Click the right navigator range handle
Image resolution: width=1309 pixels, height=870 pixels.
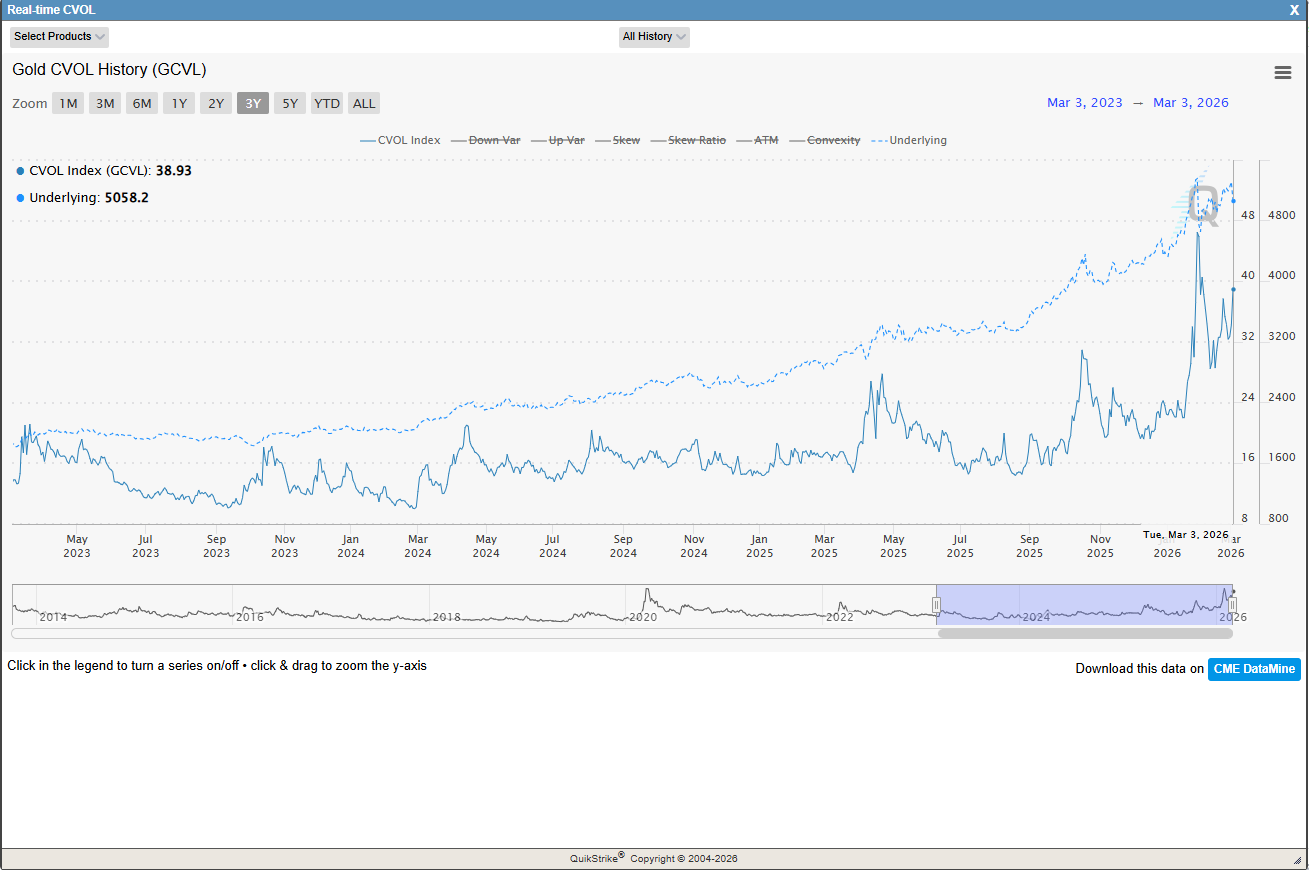pos(1232,605)
